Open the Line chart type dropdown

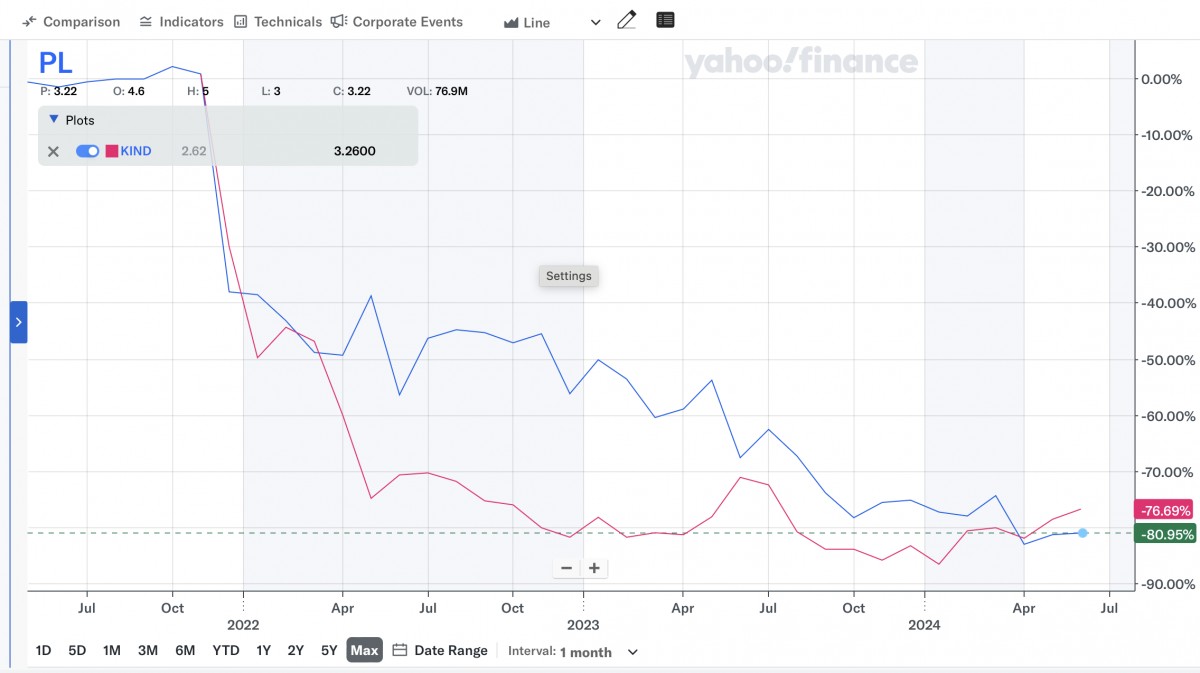[552, 22]
